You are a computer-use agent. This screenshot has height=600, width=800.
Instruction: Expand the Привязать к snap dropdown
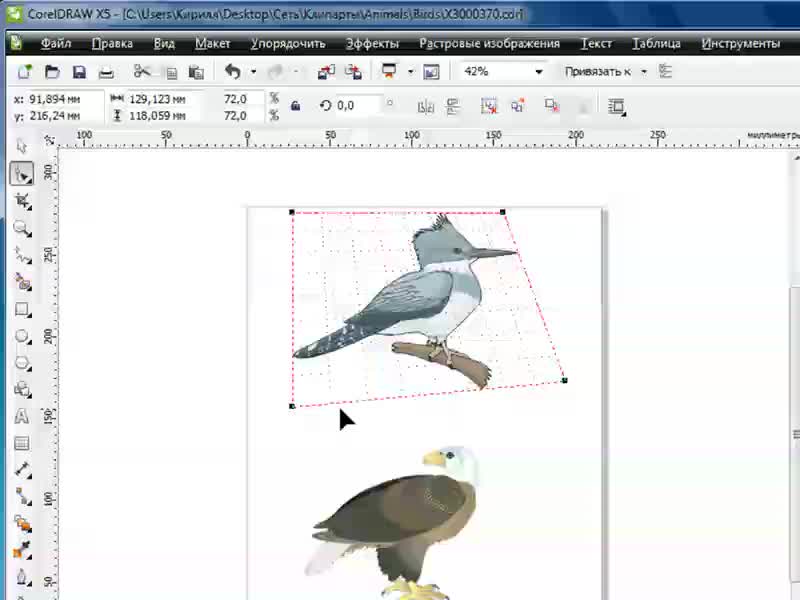click(x=644, y=72)
